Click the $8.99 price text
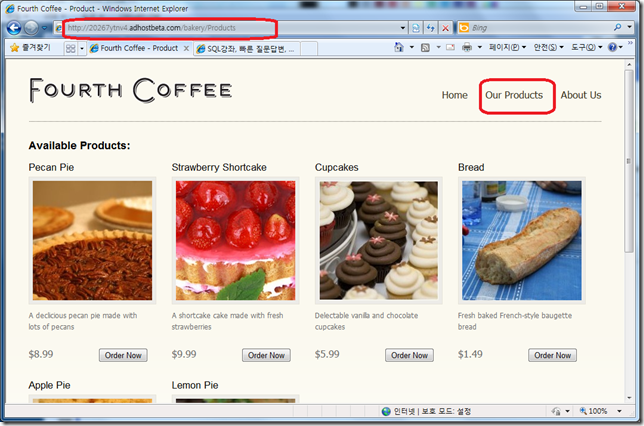Viewport: 644px width, 426px height. click(41, 354)
